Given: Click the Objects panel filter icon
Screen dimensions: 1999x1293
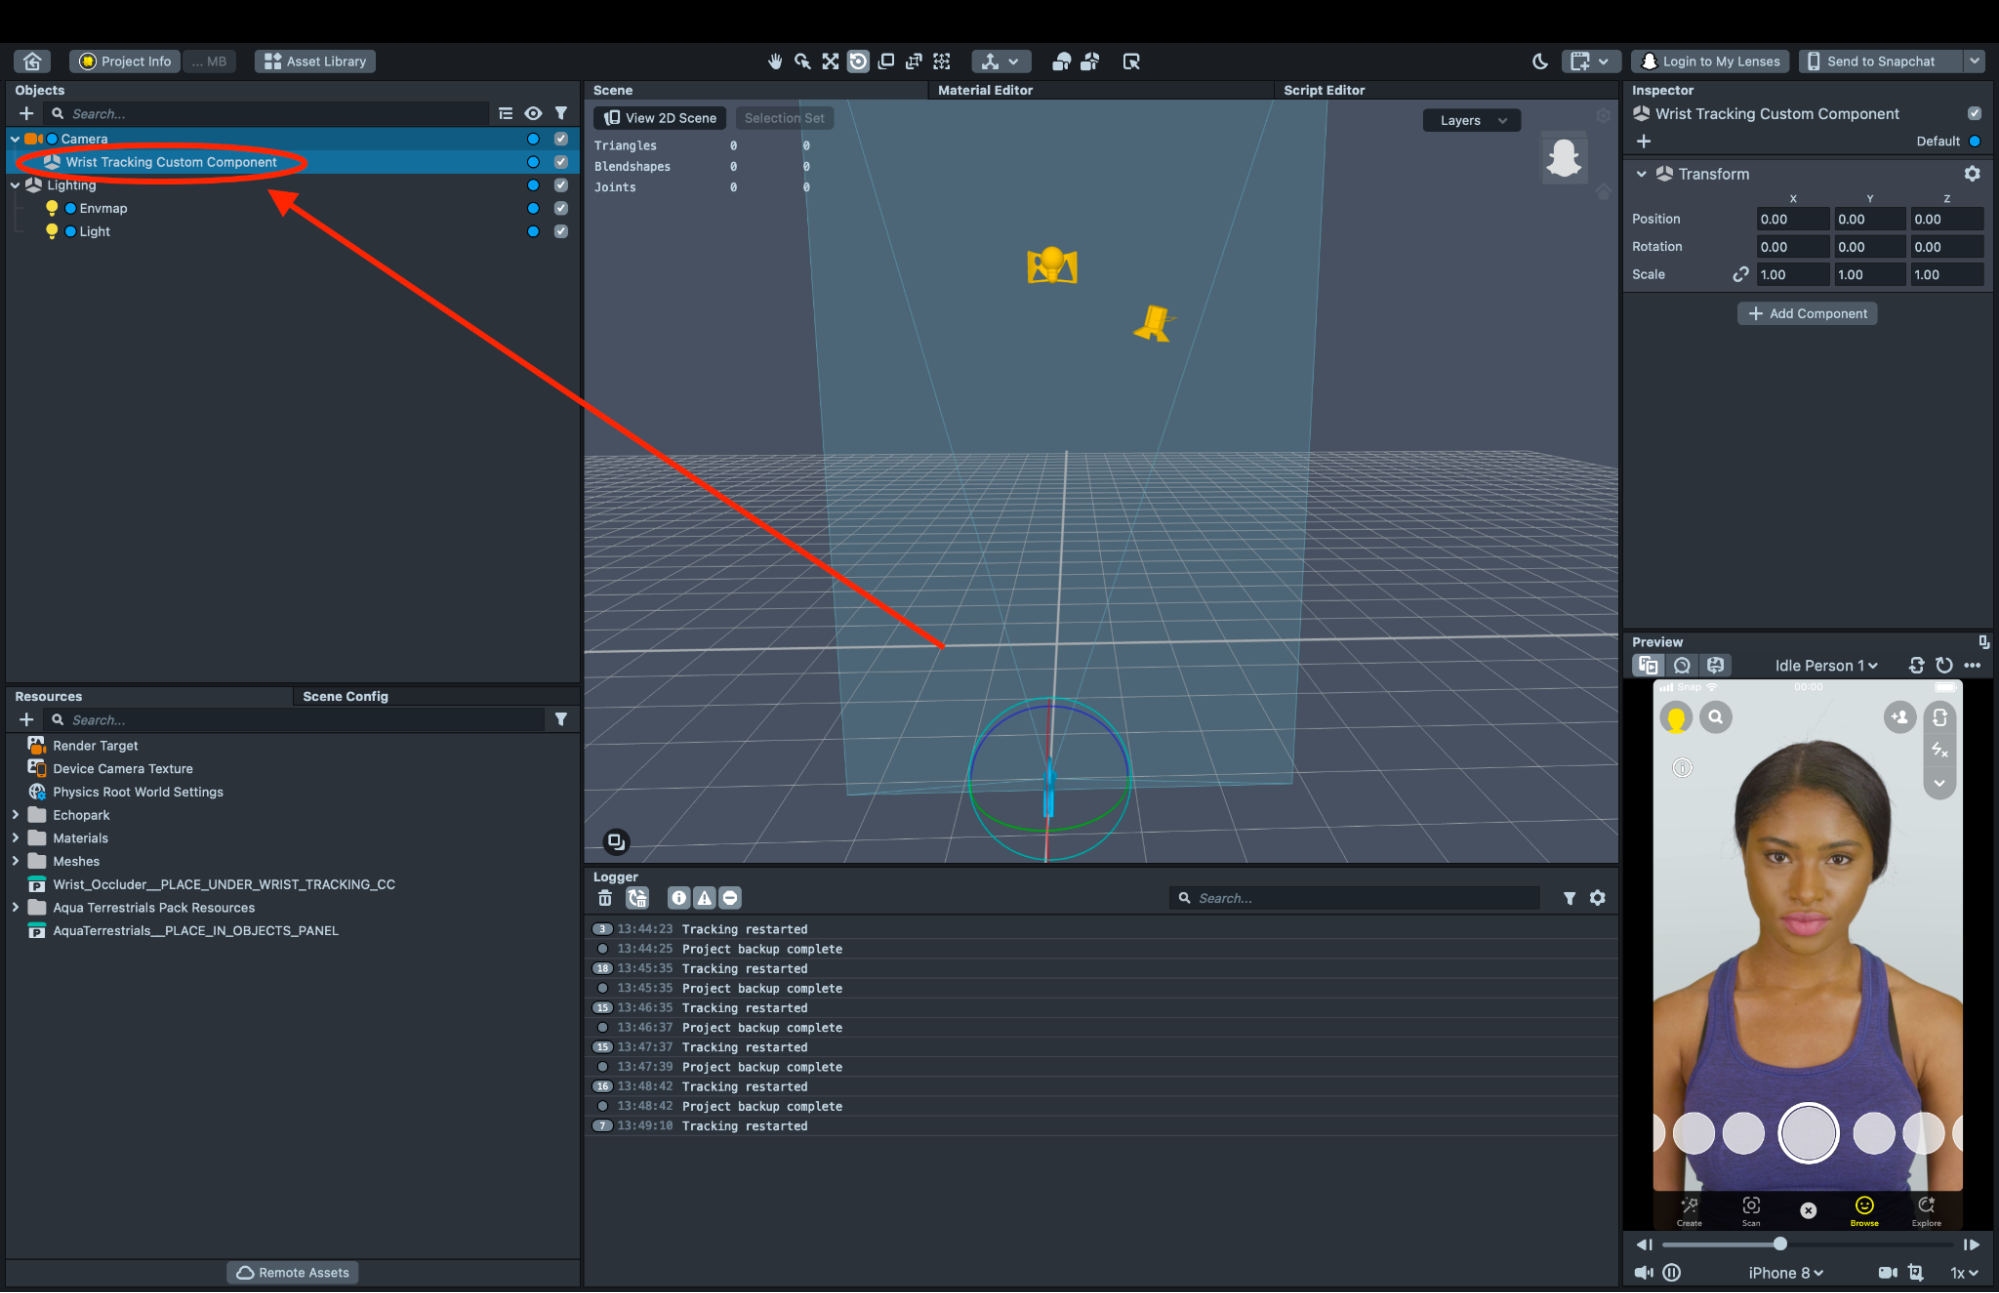Looking at the screenshot, I should click(561, 113).
